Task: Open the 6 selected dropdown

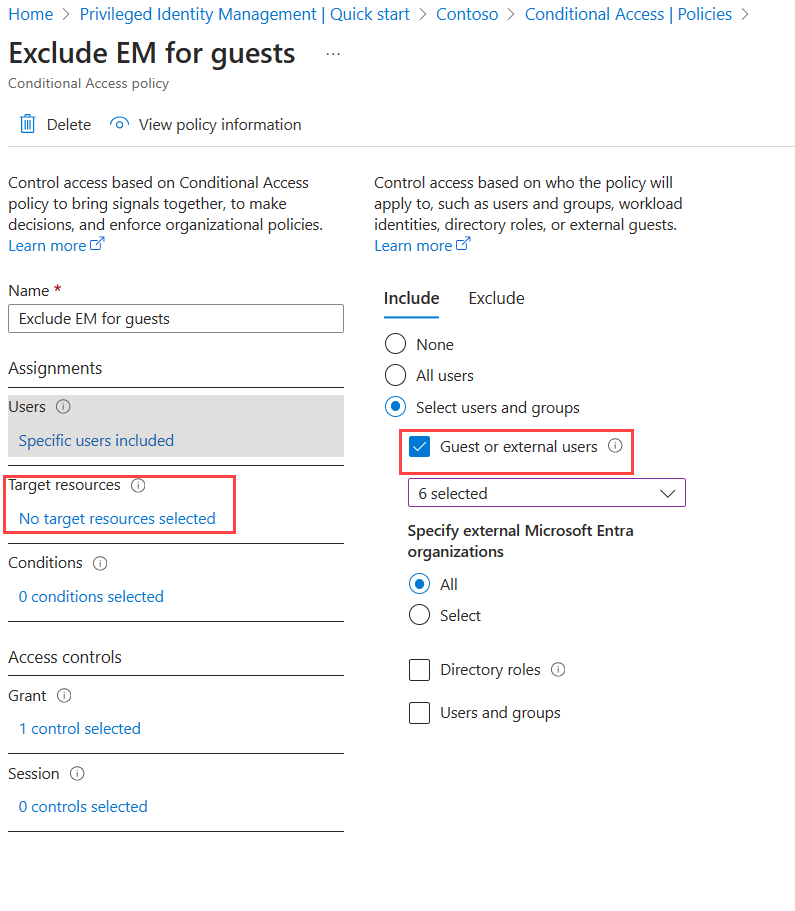Action: tap(546, 492)
